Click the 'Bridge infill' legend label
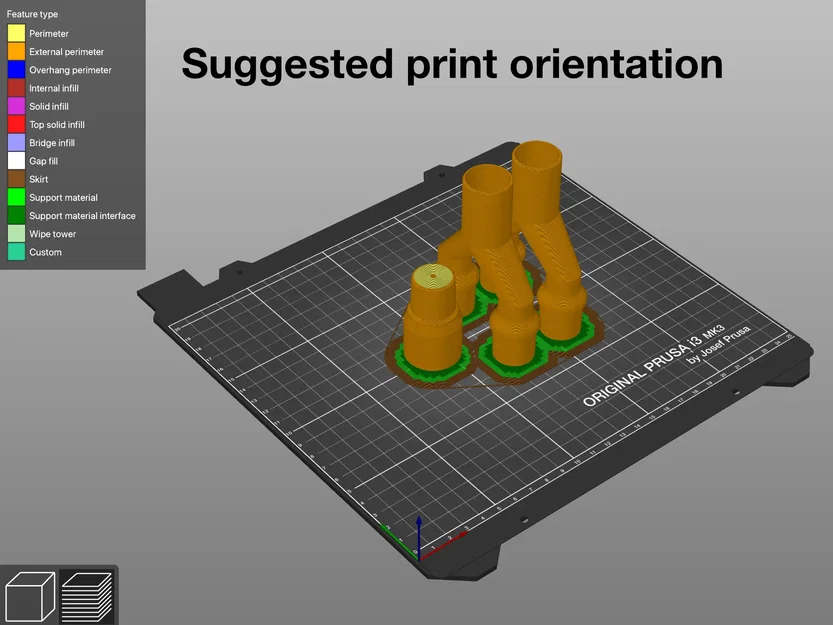 point(52,142)
